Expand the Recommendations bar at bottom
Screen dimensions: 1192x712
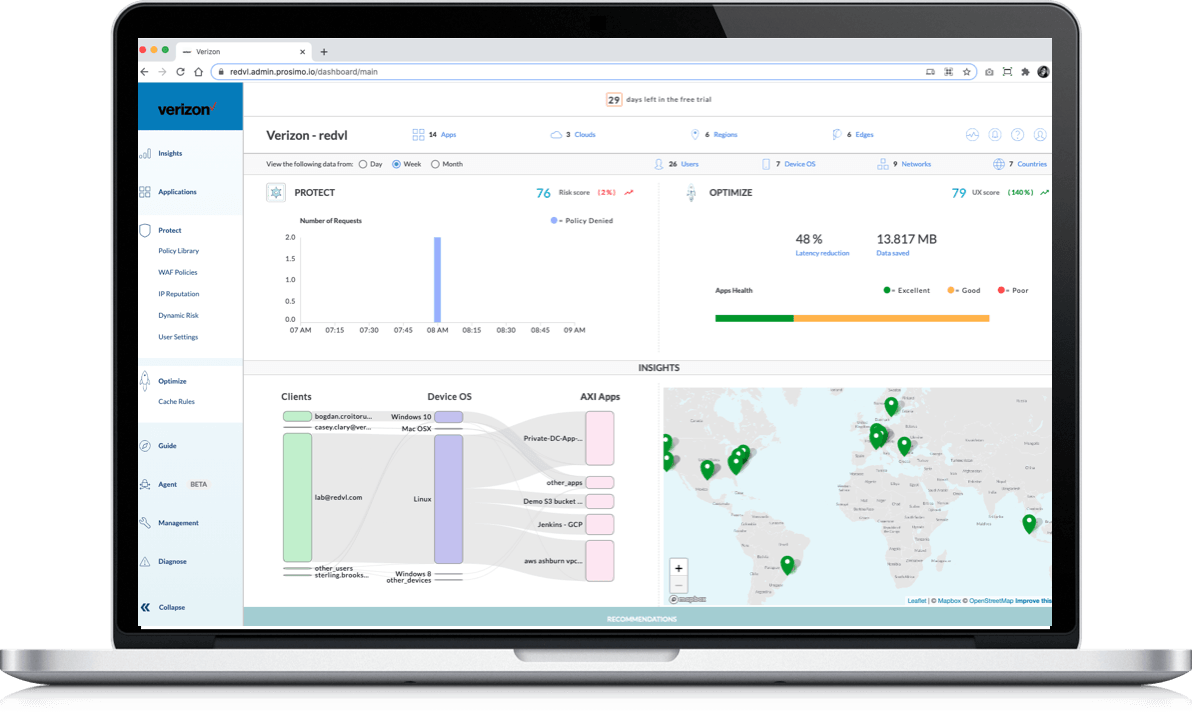tap(641, 619)
